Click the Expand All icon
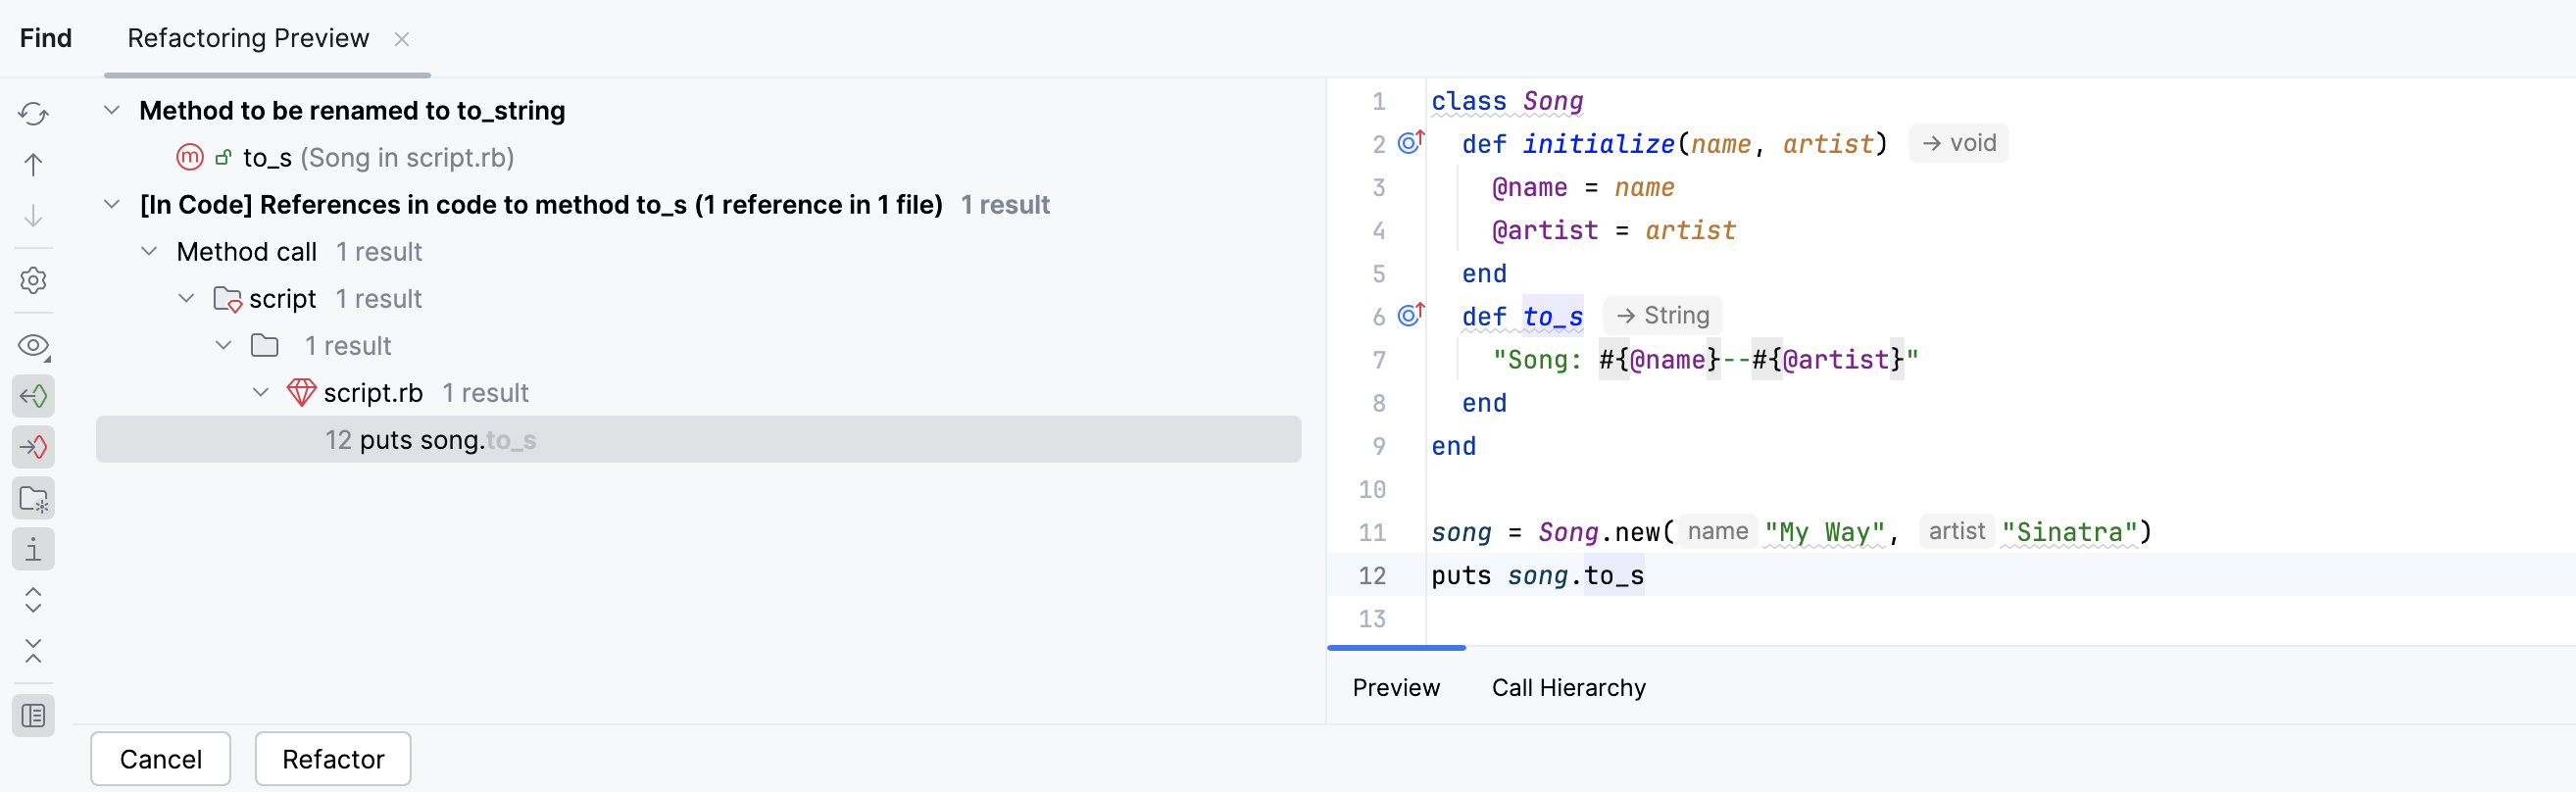The image size is (2576, 792). click(x=33, y=600)
